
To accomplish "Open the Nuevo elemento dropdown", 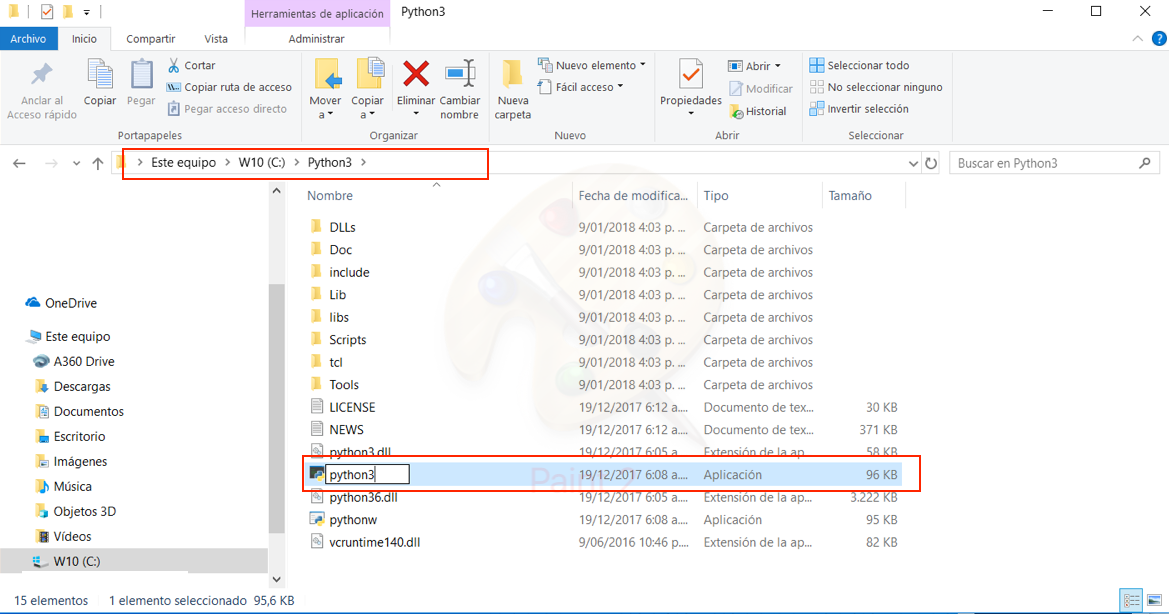I will coord(592,66).
